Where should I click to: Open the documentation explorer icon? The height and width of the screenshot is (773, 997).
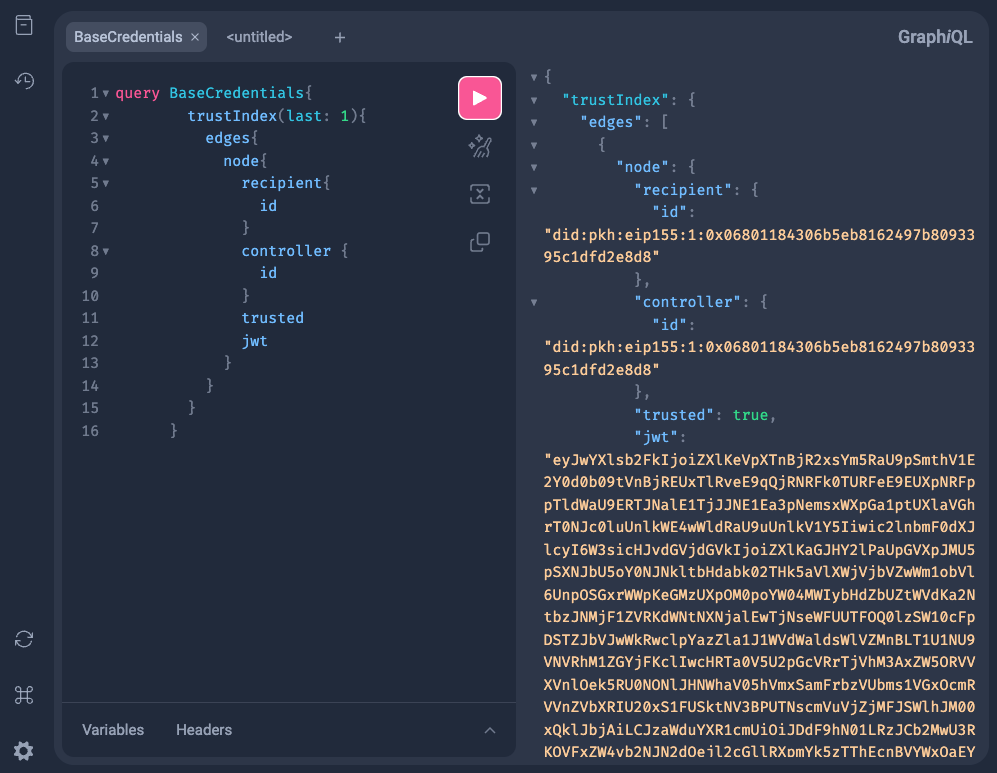tap(24, 25)
